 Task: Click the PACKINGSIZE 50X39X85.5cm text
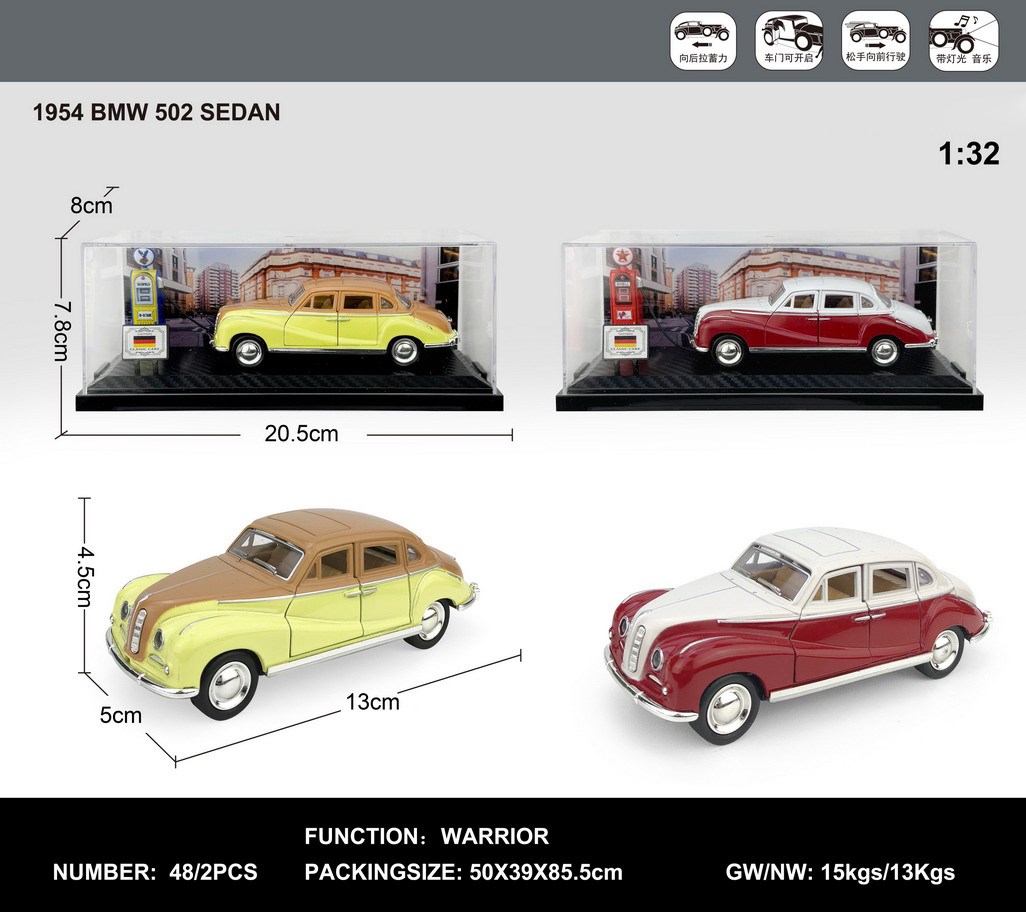click(463, 872)
